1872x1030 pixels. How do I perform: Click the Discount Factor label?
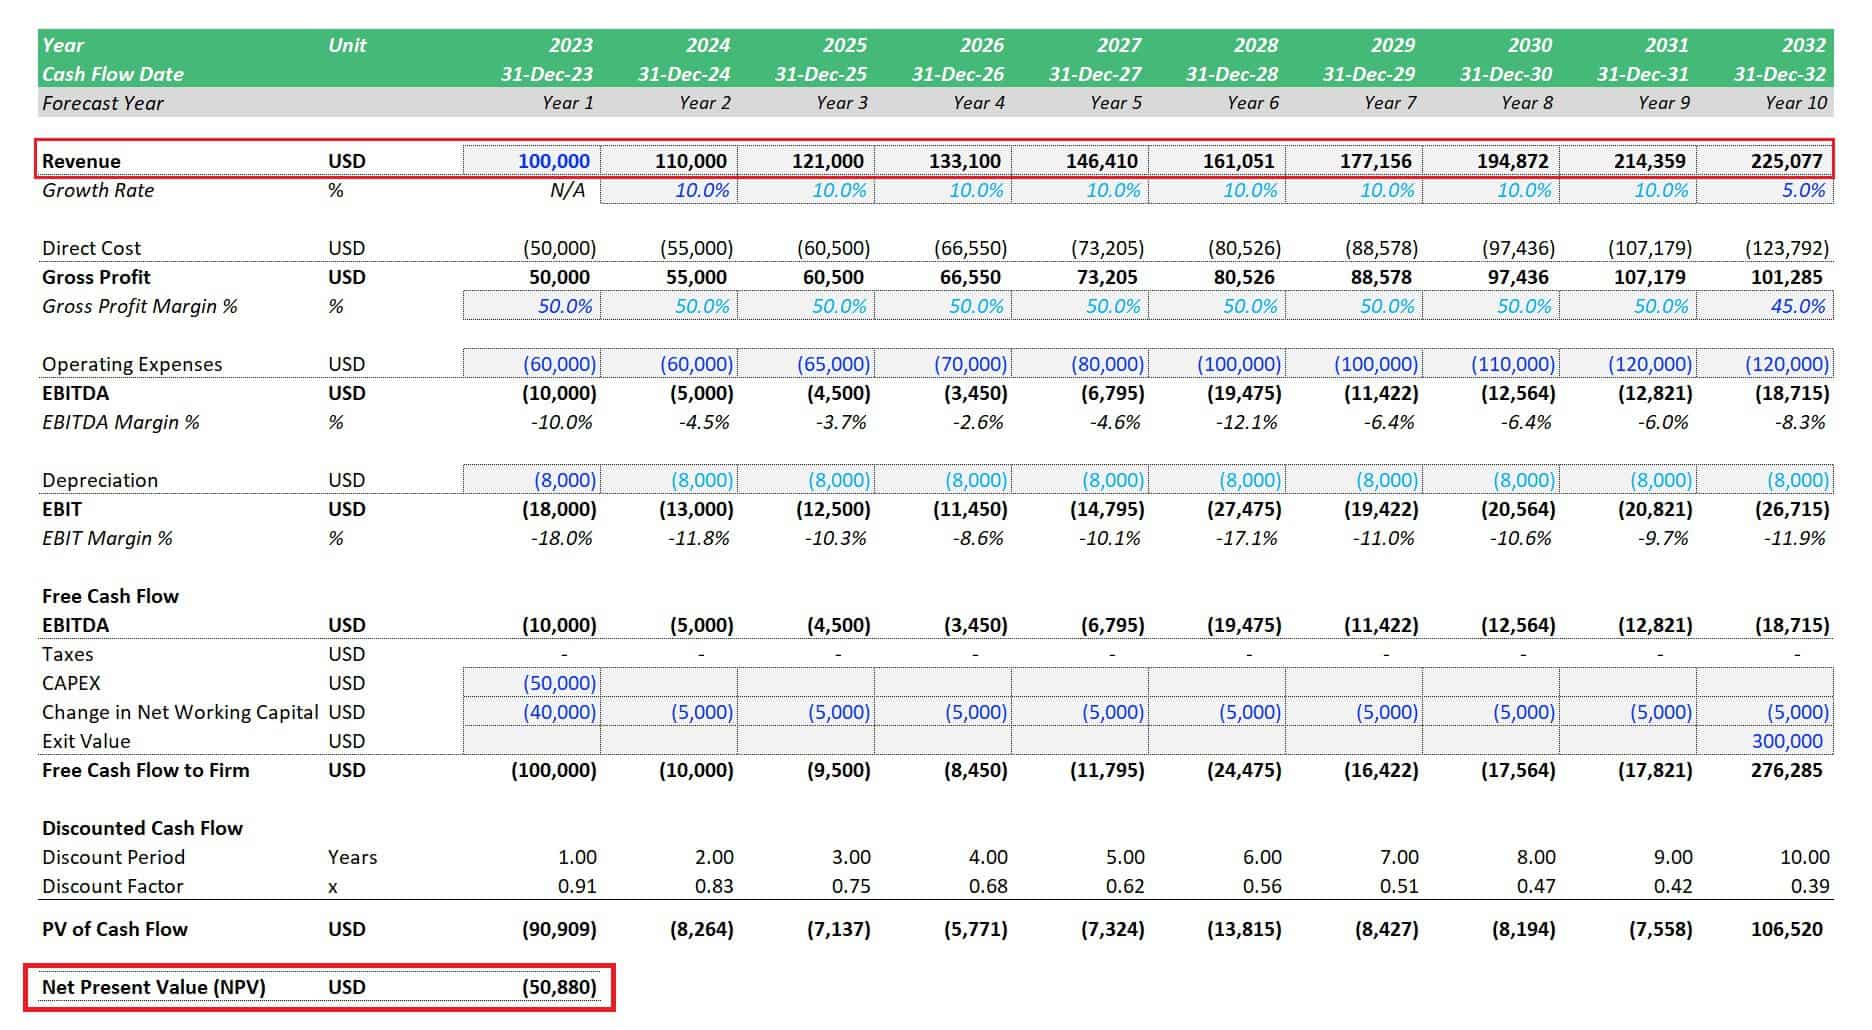pos(112,886)
